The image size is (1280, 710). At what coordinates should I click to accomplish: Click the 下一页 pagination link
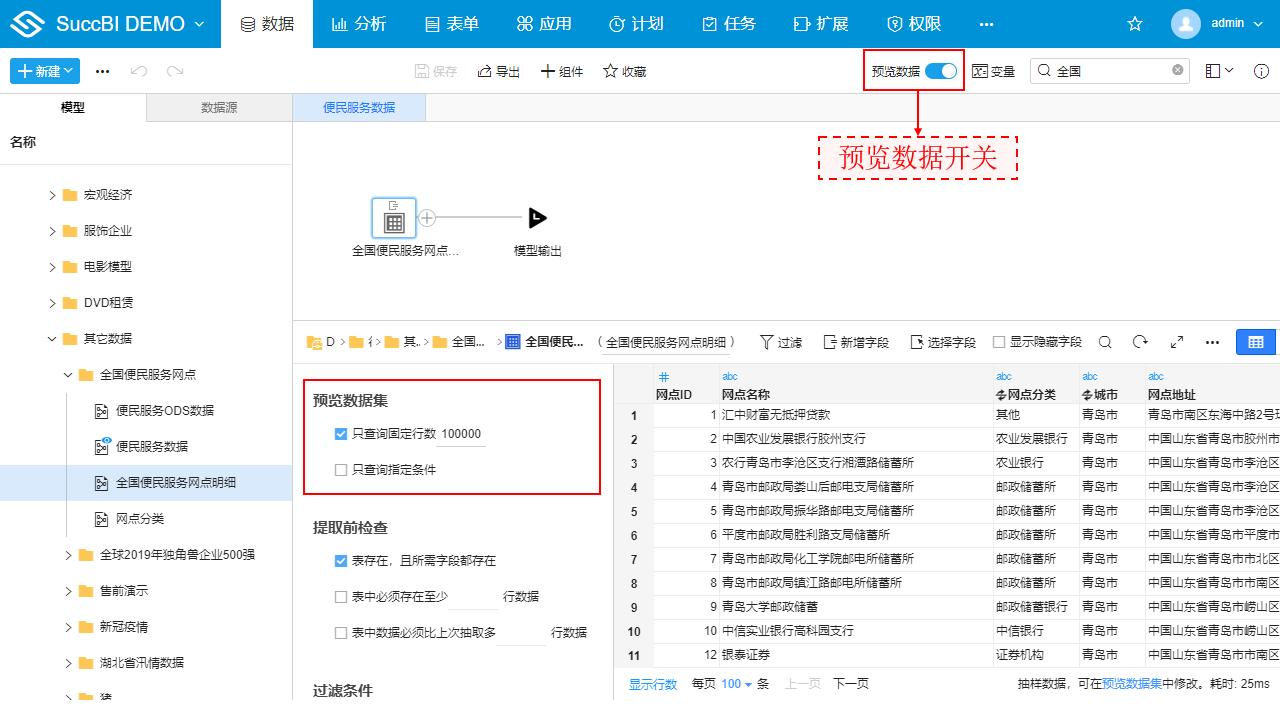point(853,683)
